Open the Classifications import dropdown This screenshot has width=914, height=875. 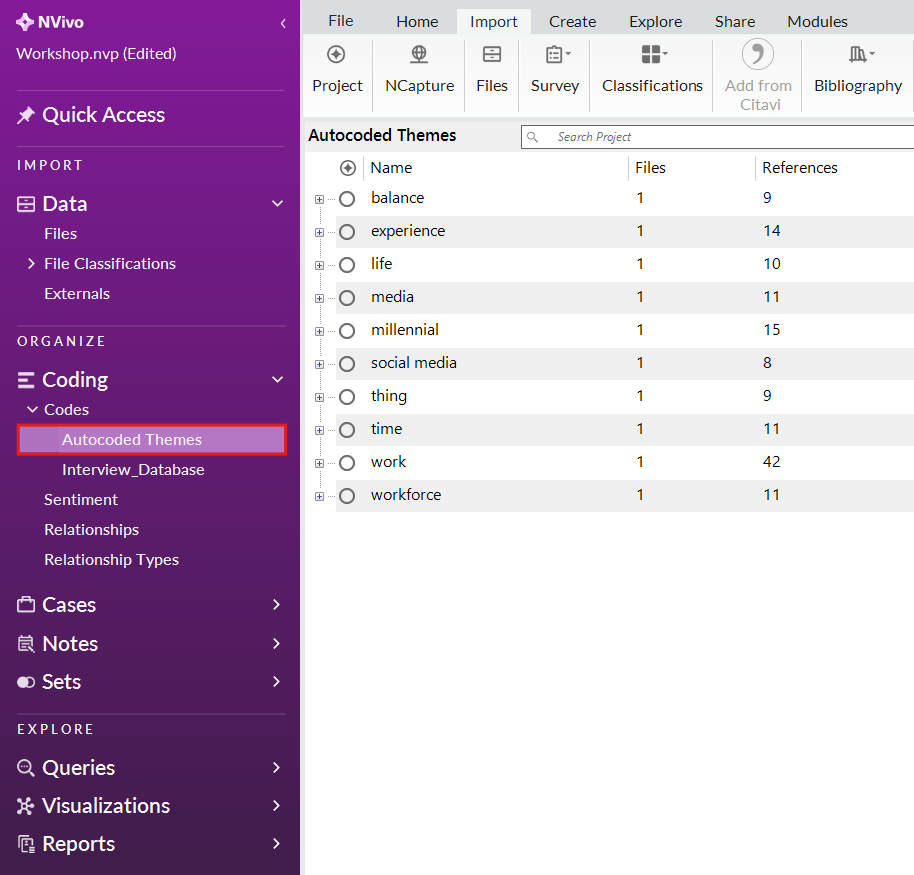(654, 54)
